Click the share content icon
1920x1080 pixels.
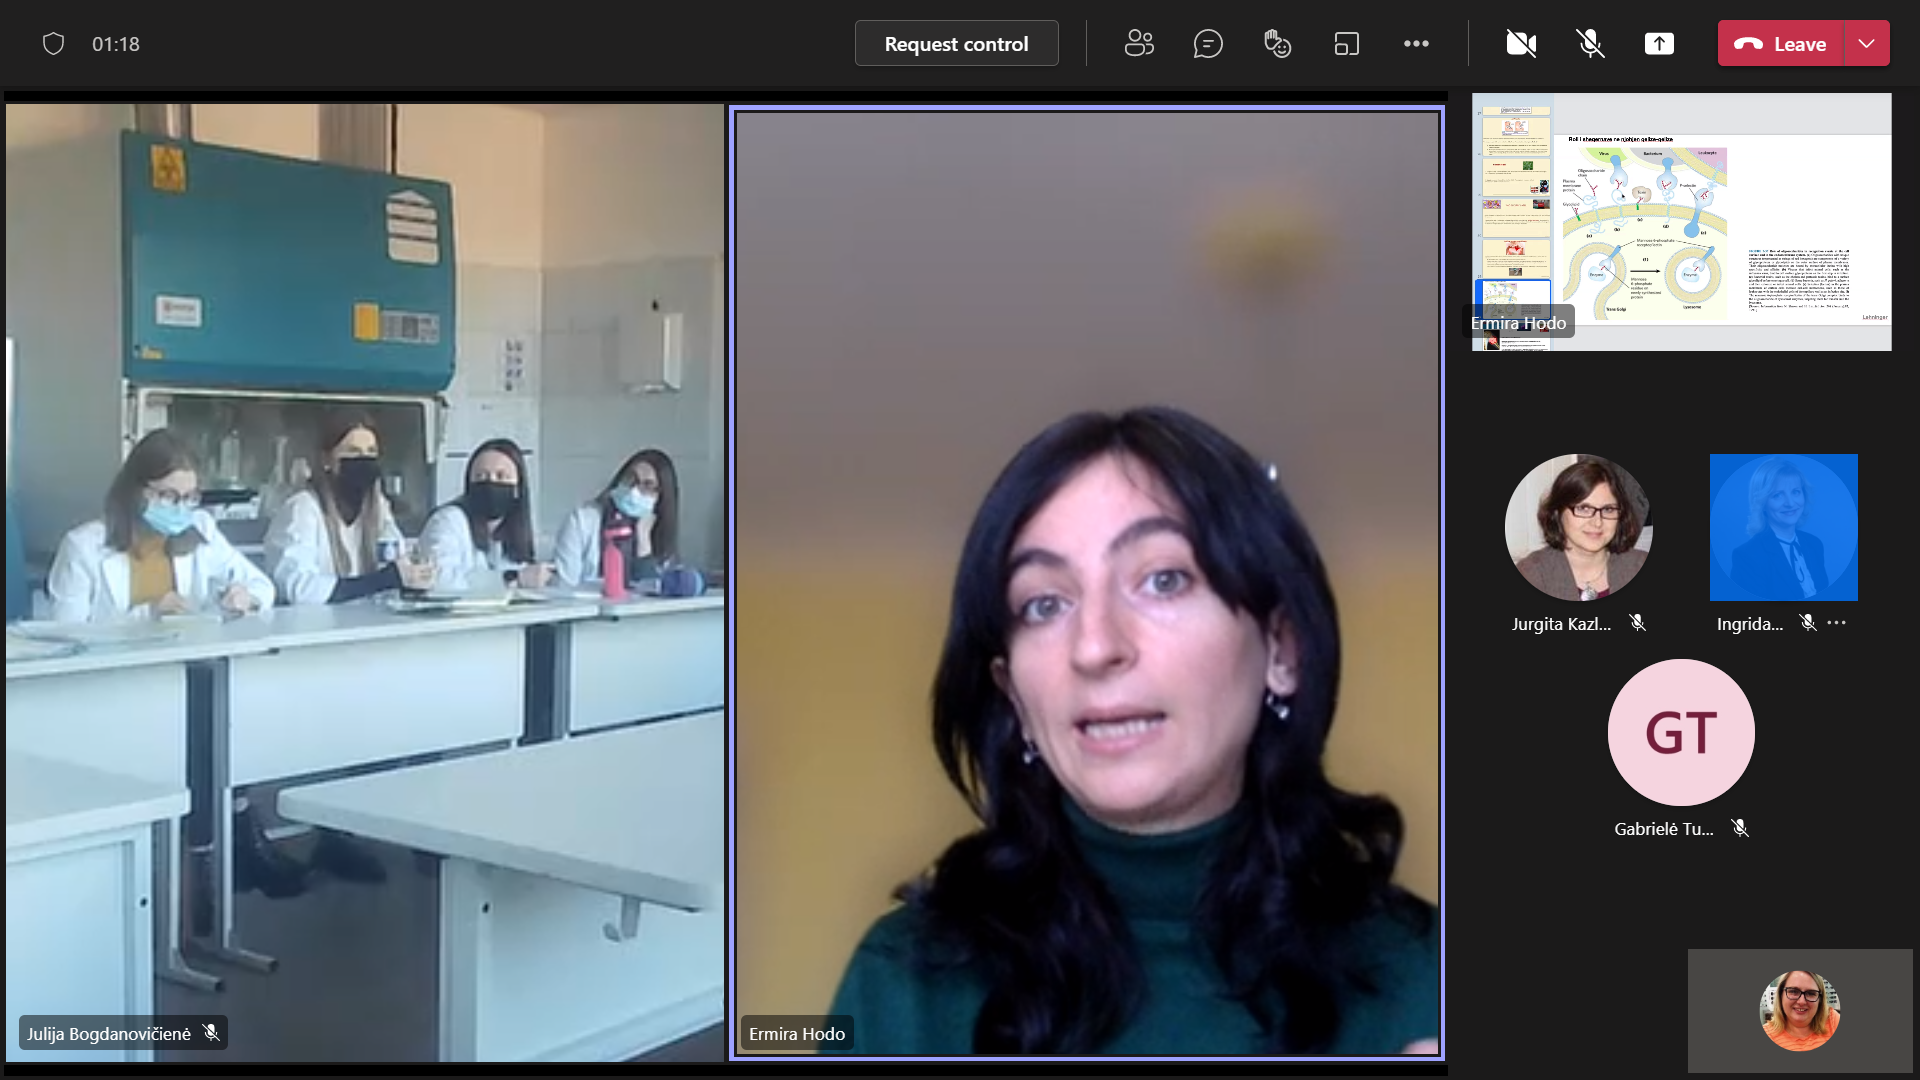[x=1659, y=44]
